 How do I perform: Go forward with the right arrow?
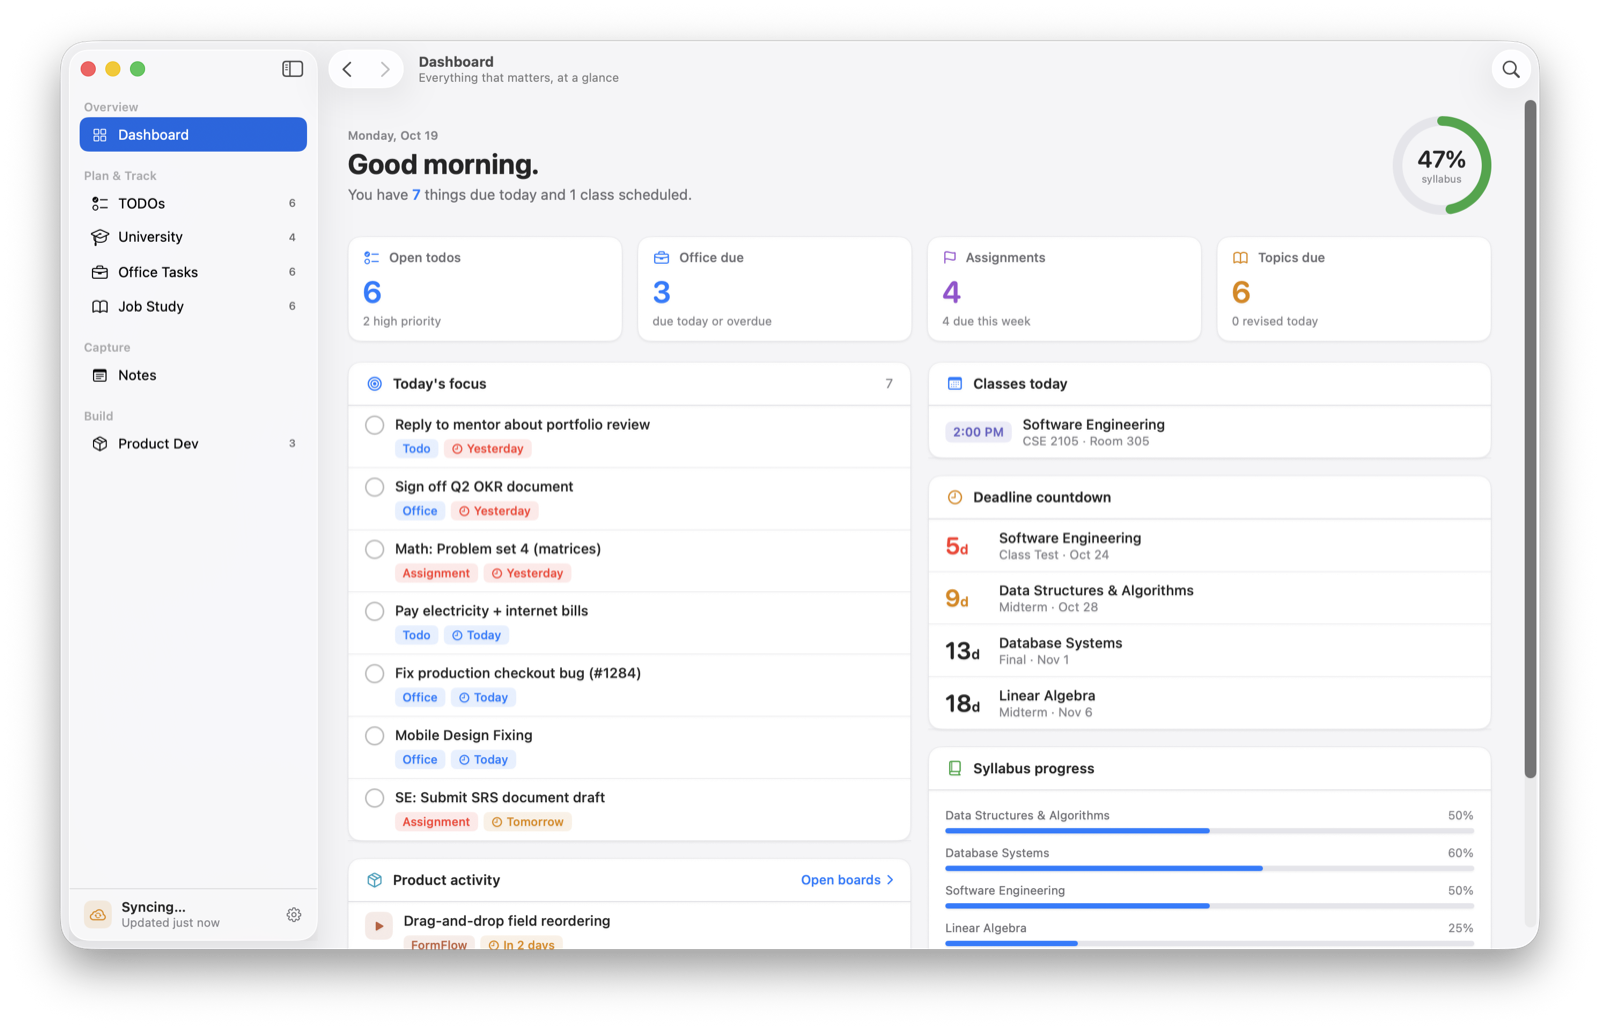pos(385,69)
